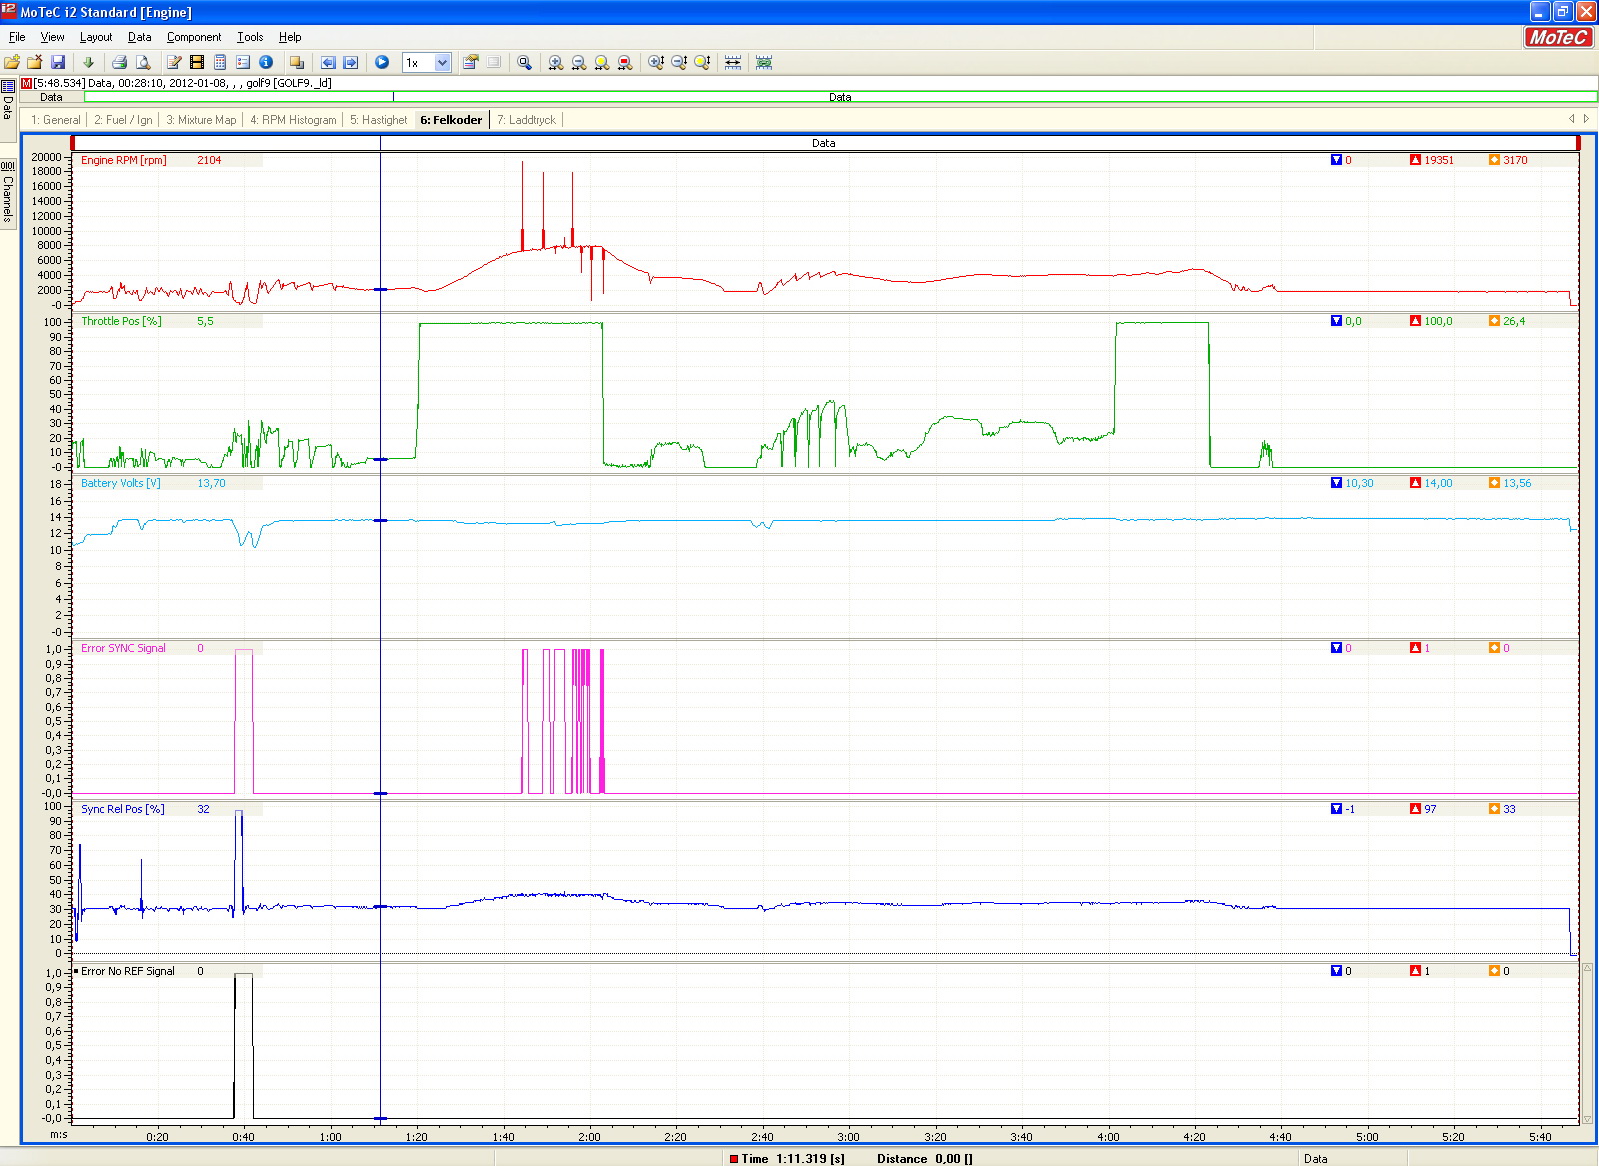
Task: Click the overlay yellow squares icon
Action: point(296,62)
